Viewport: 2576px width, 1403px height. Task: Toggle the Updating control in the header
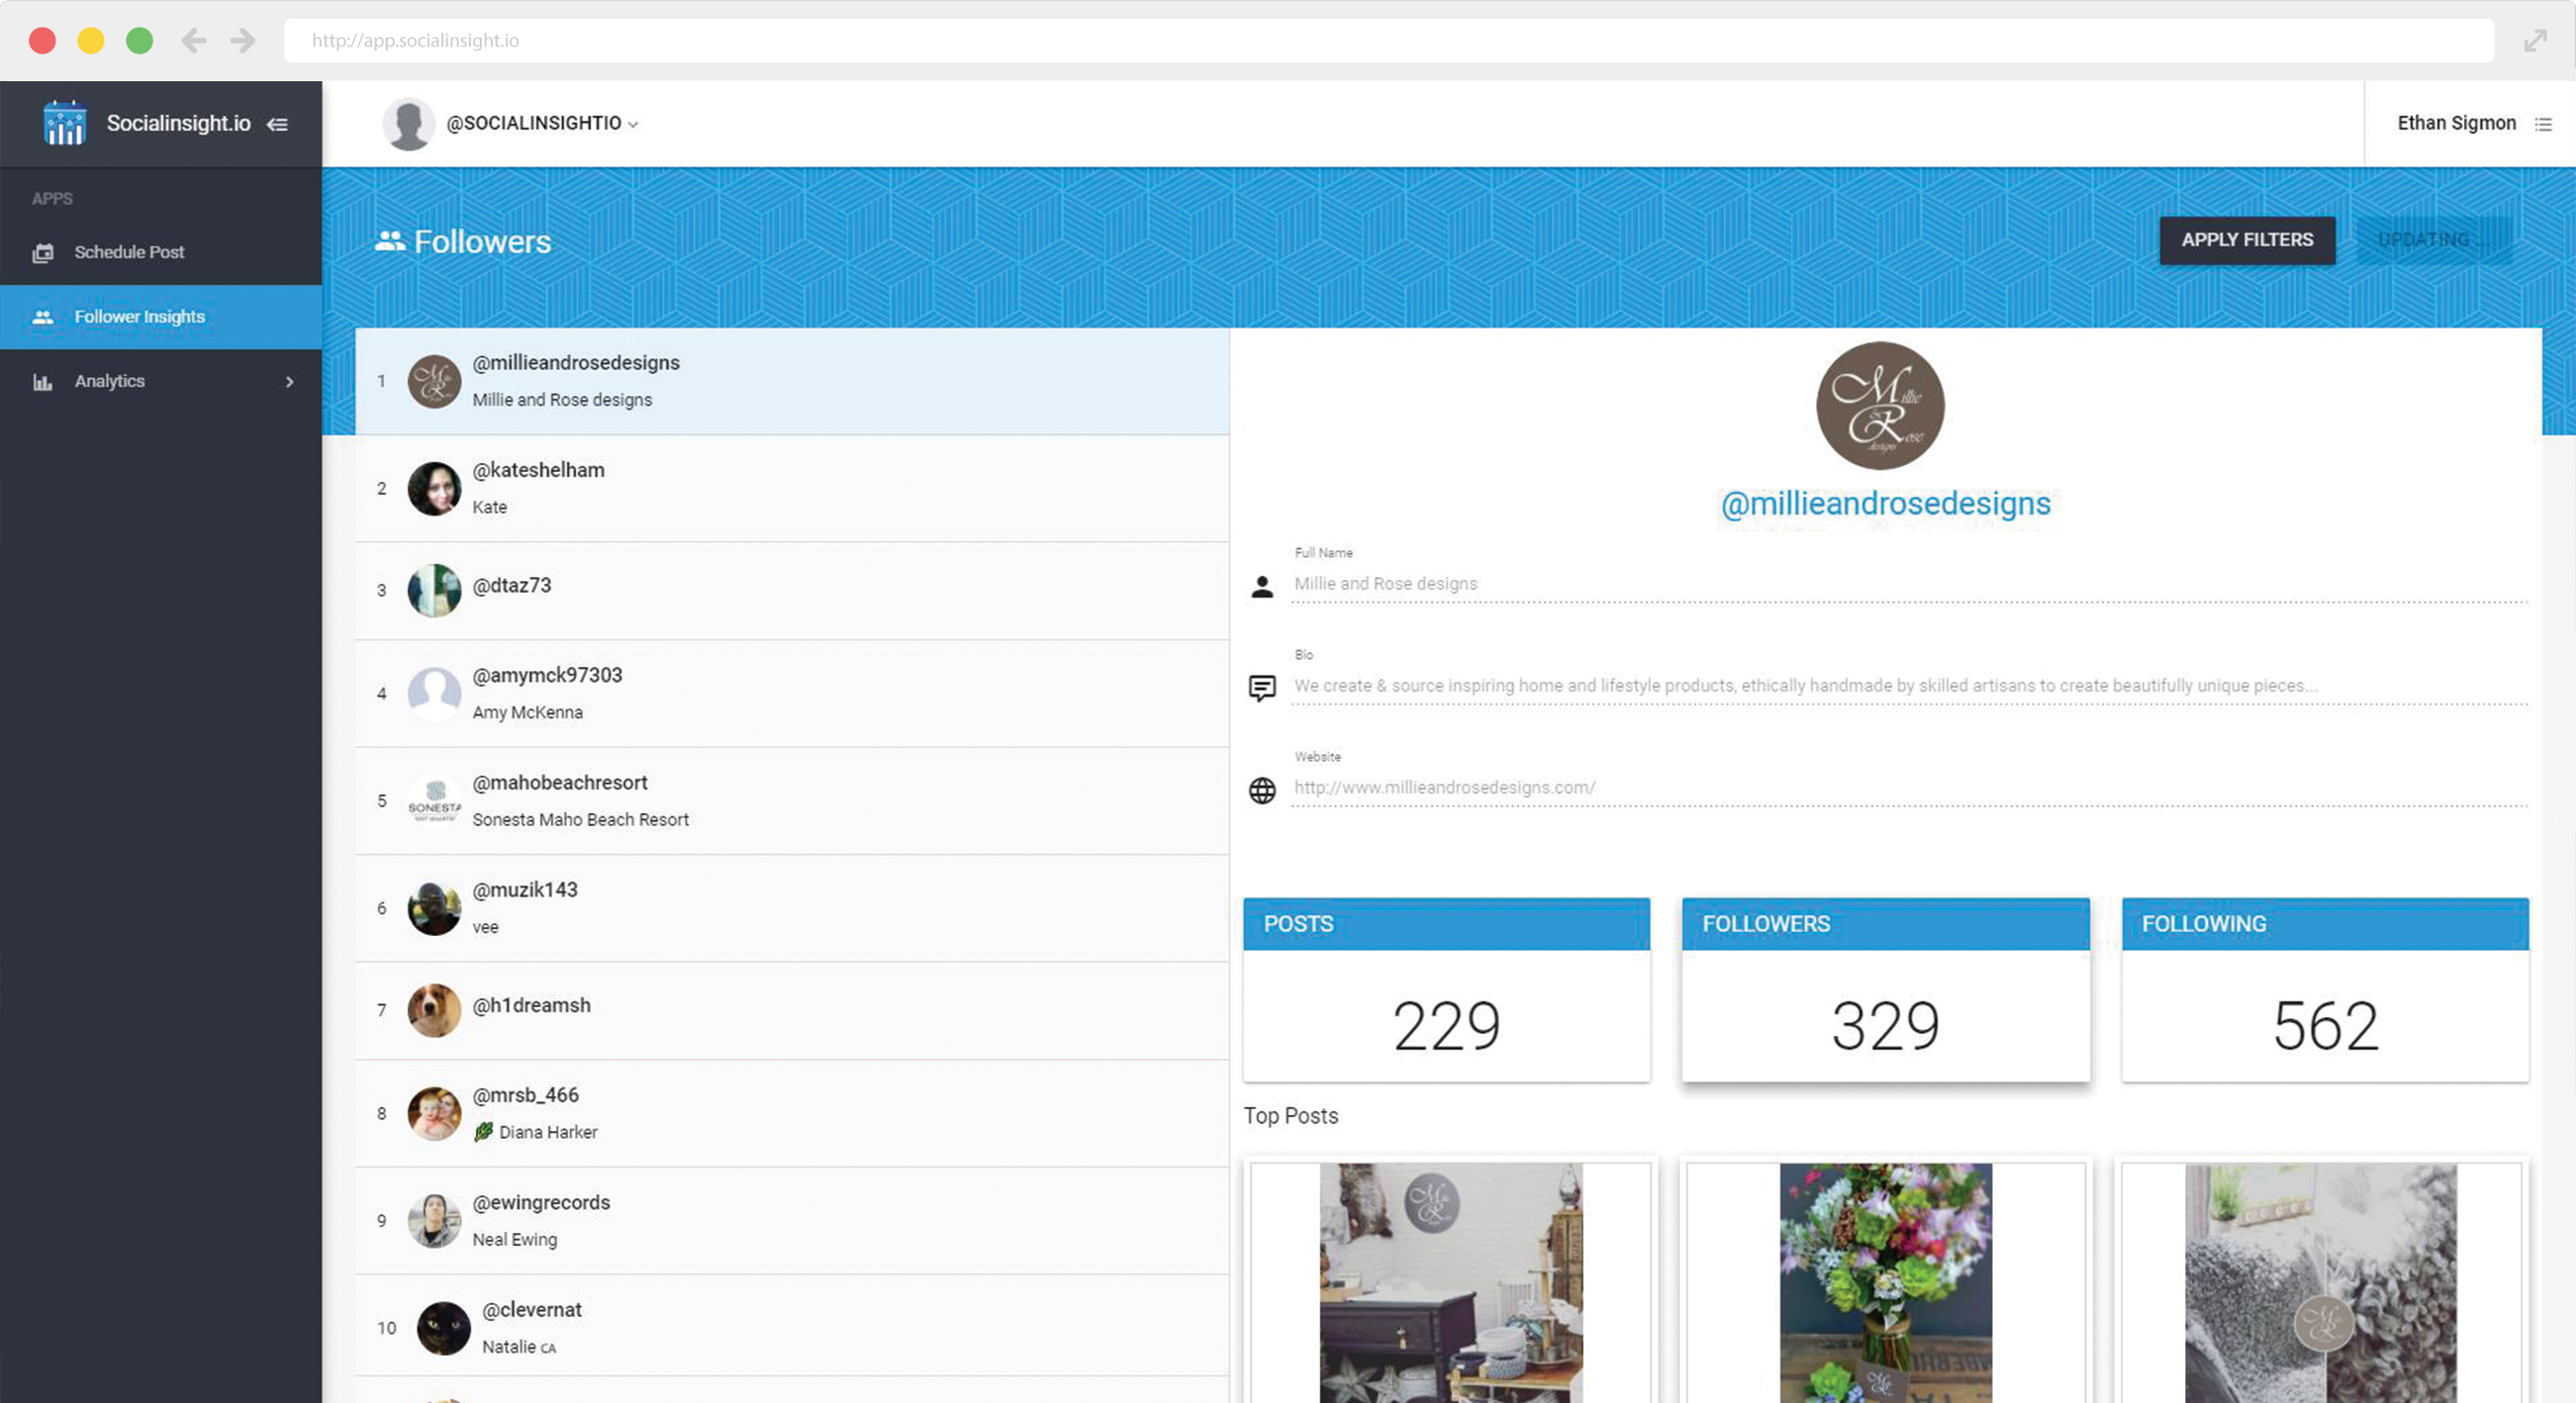point(2434,240)
